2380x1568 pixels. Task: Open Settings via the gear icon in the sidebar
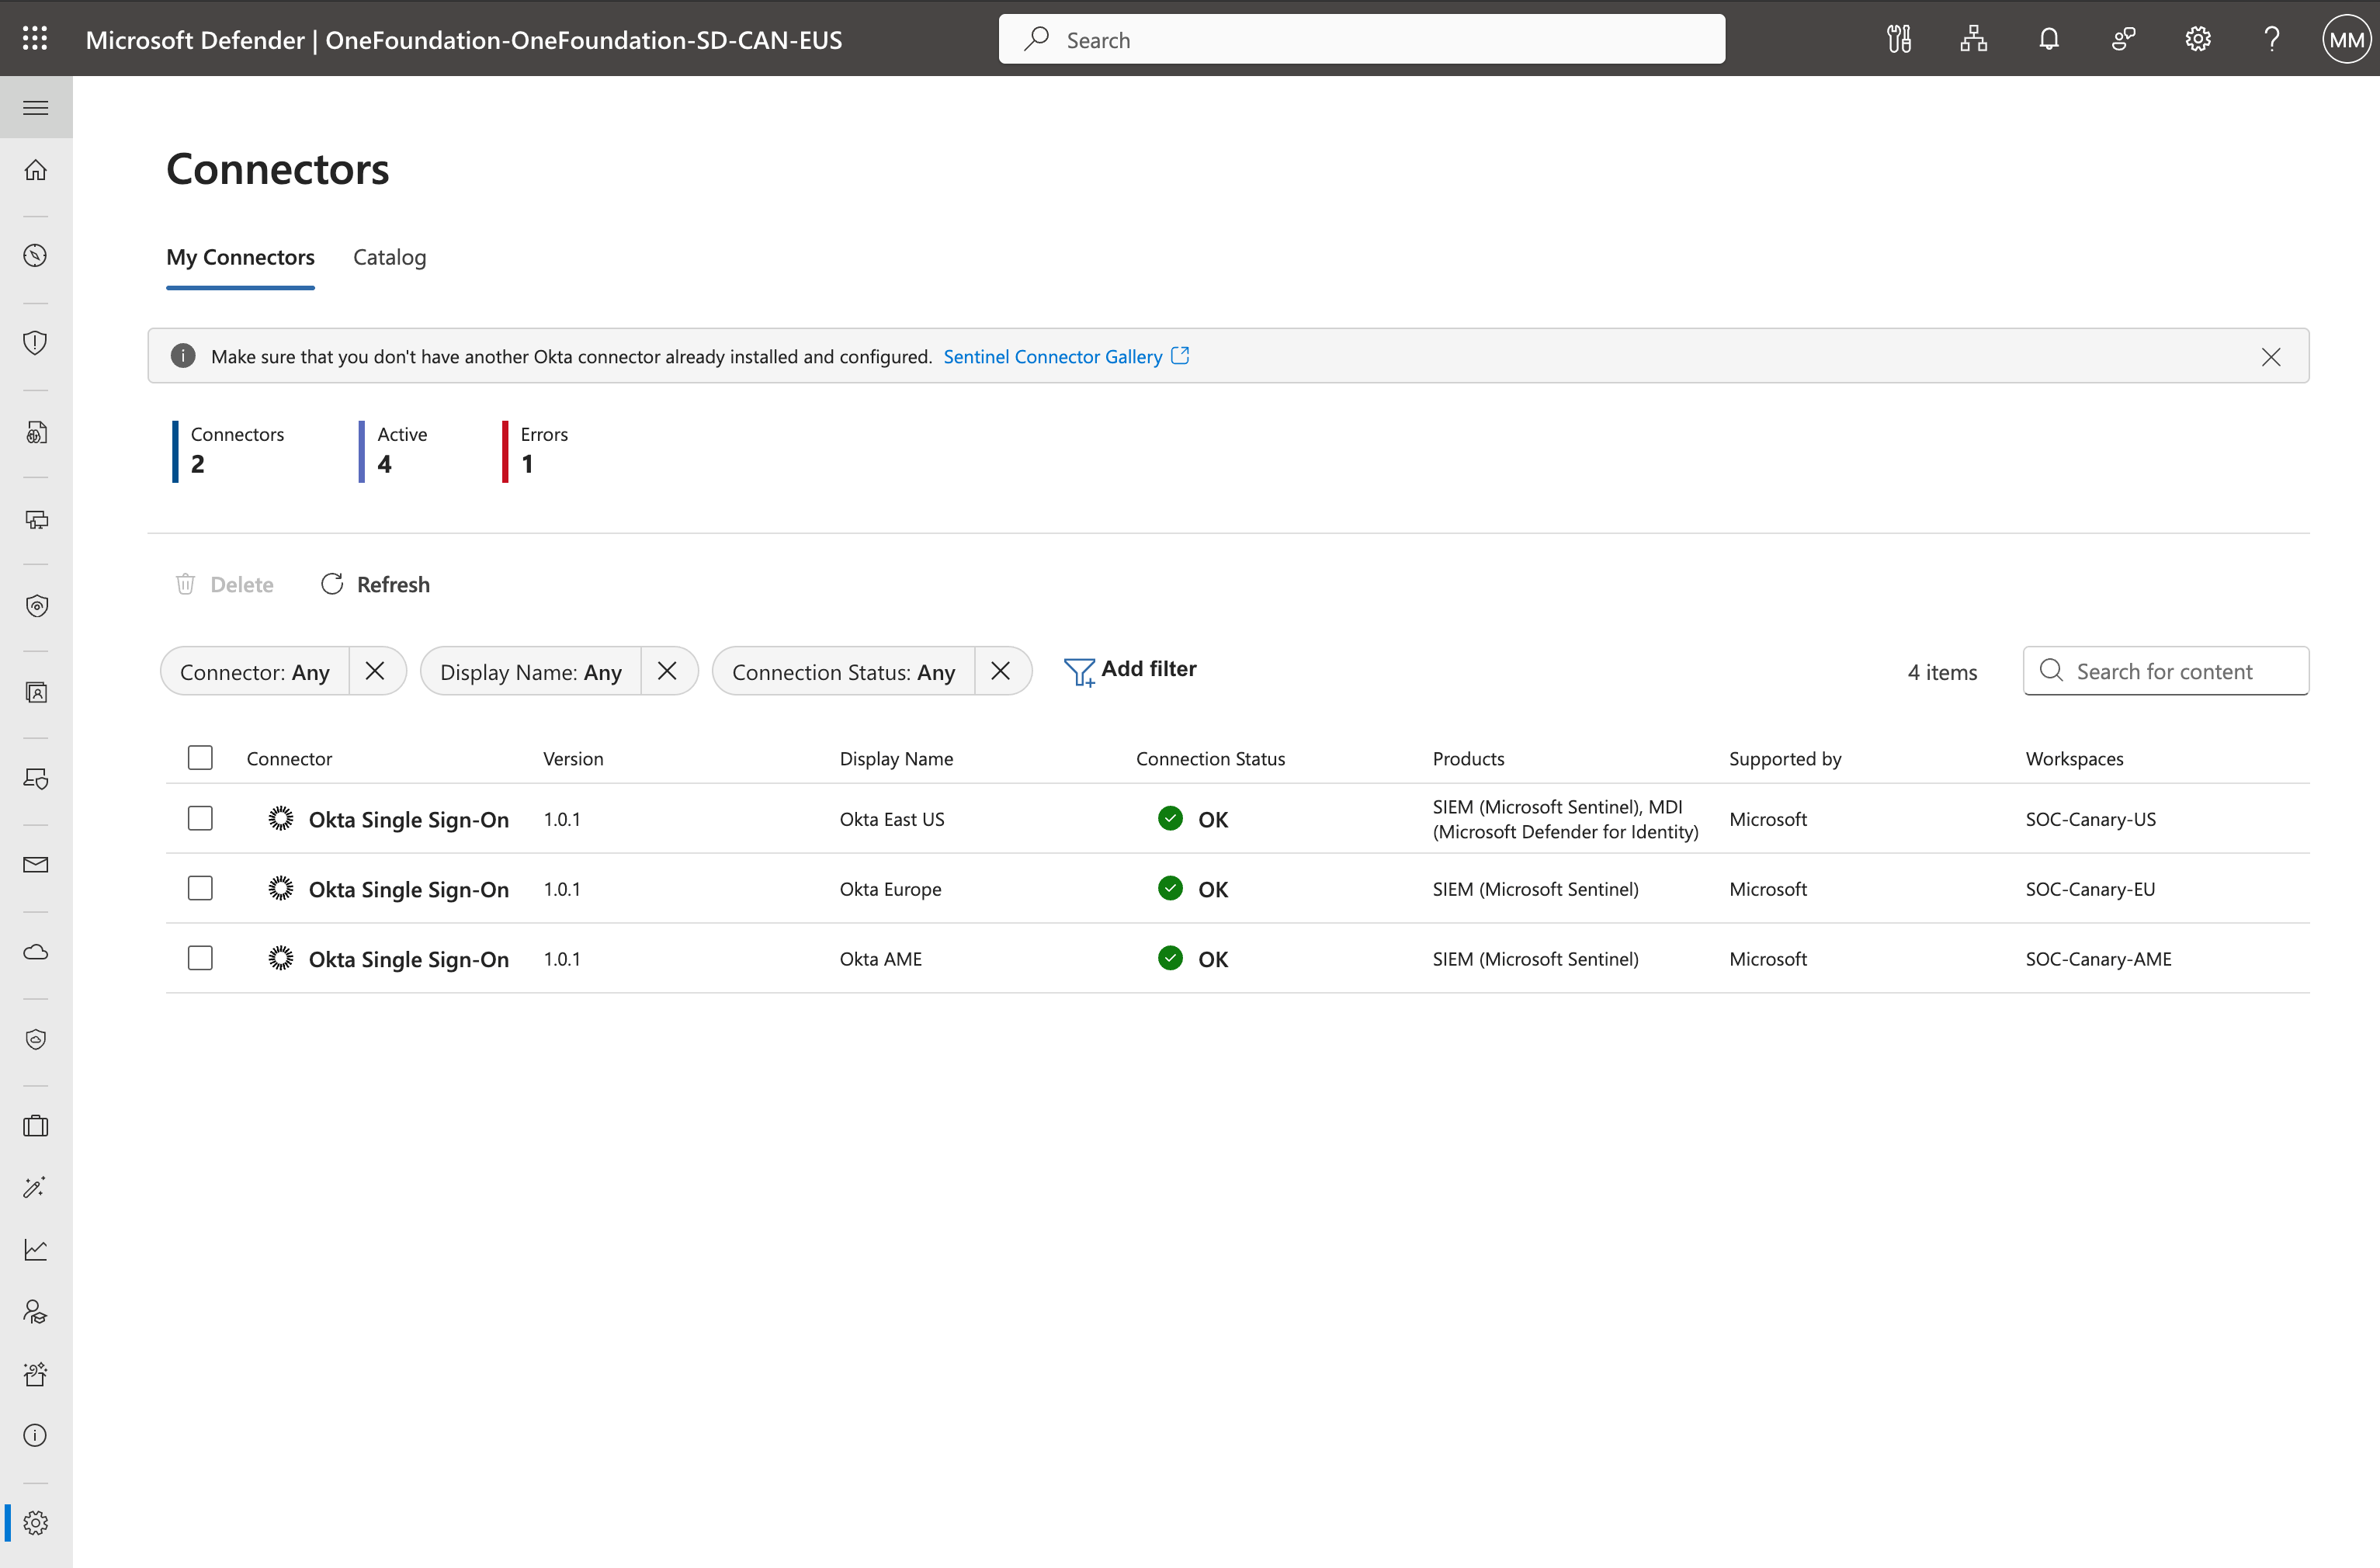[36, 1523]
